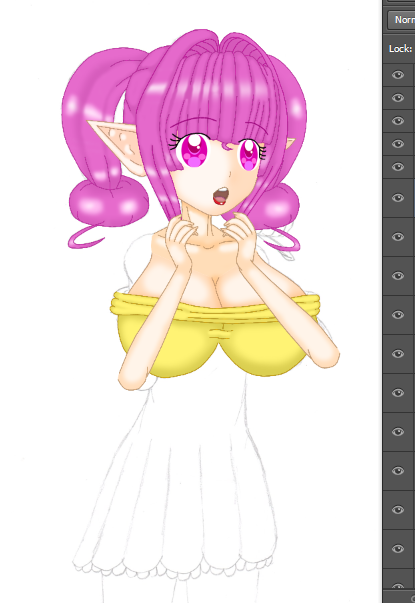
Task: Click the "Lock:" label in layers panel
Action: tap(400, 49)
